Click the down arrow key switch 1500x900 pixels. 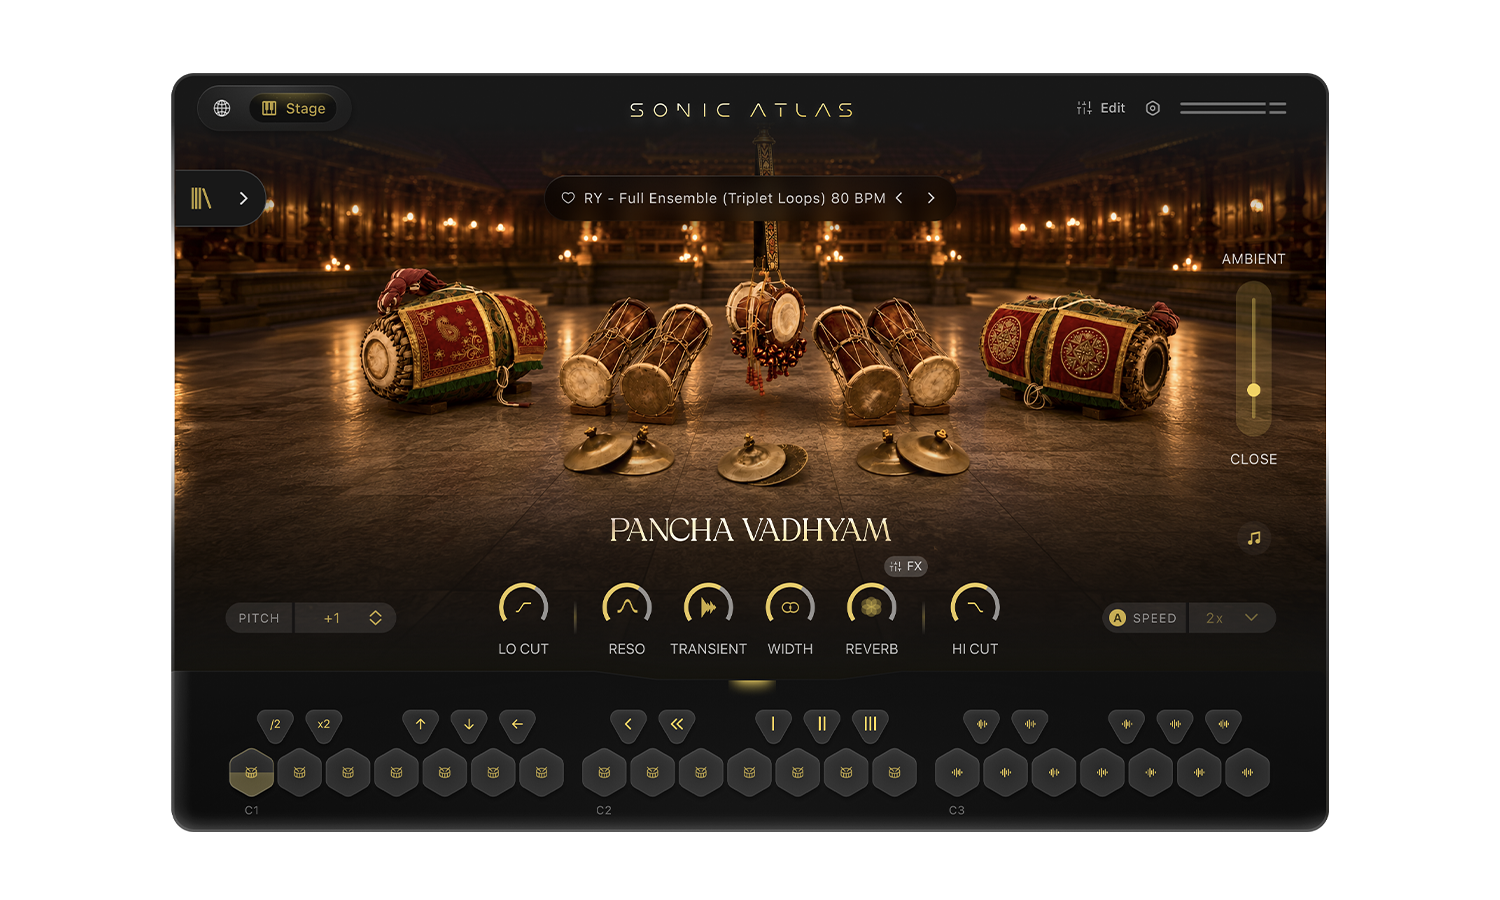[x=469, y=724]
